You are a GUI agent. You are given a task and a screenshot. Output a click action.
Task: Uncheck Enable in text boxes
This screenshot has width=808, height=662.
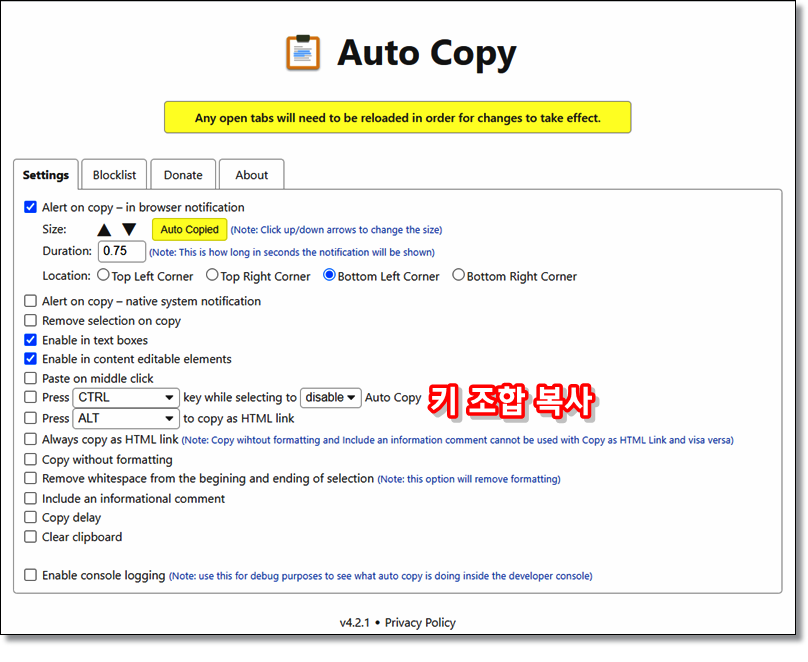click(30, 339)
